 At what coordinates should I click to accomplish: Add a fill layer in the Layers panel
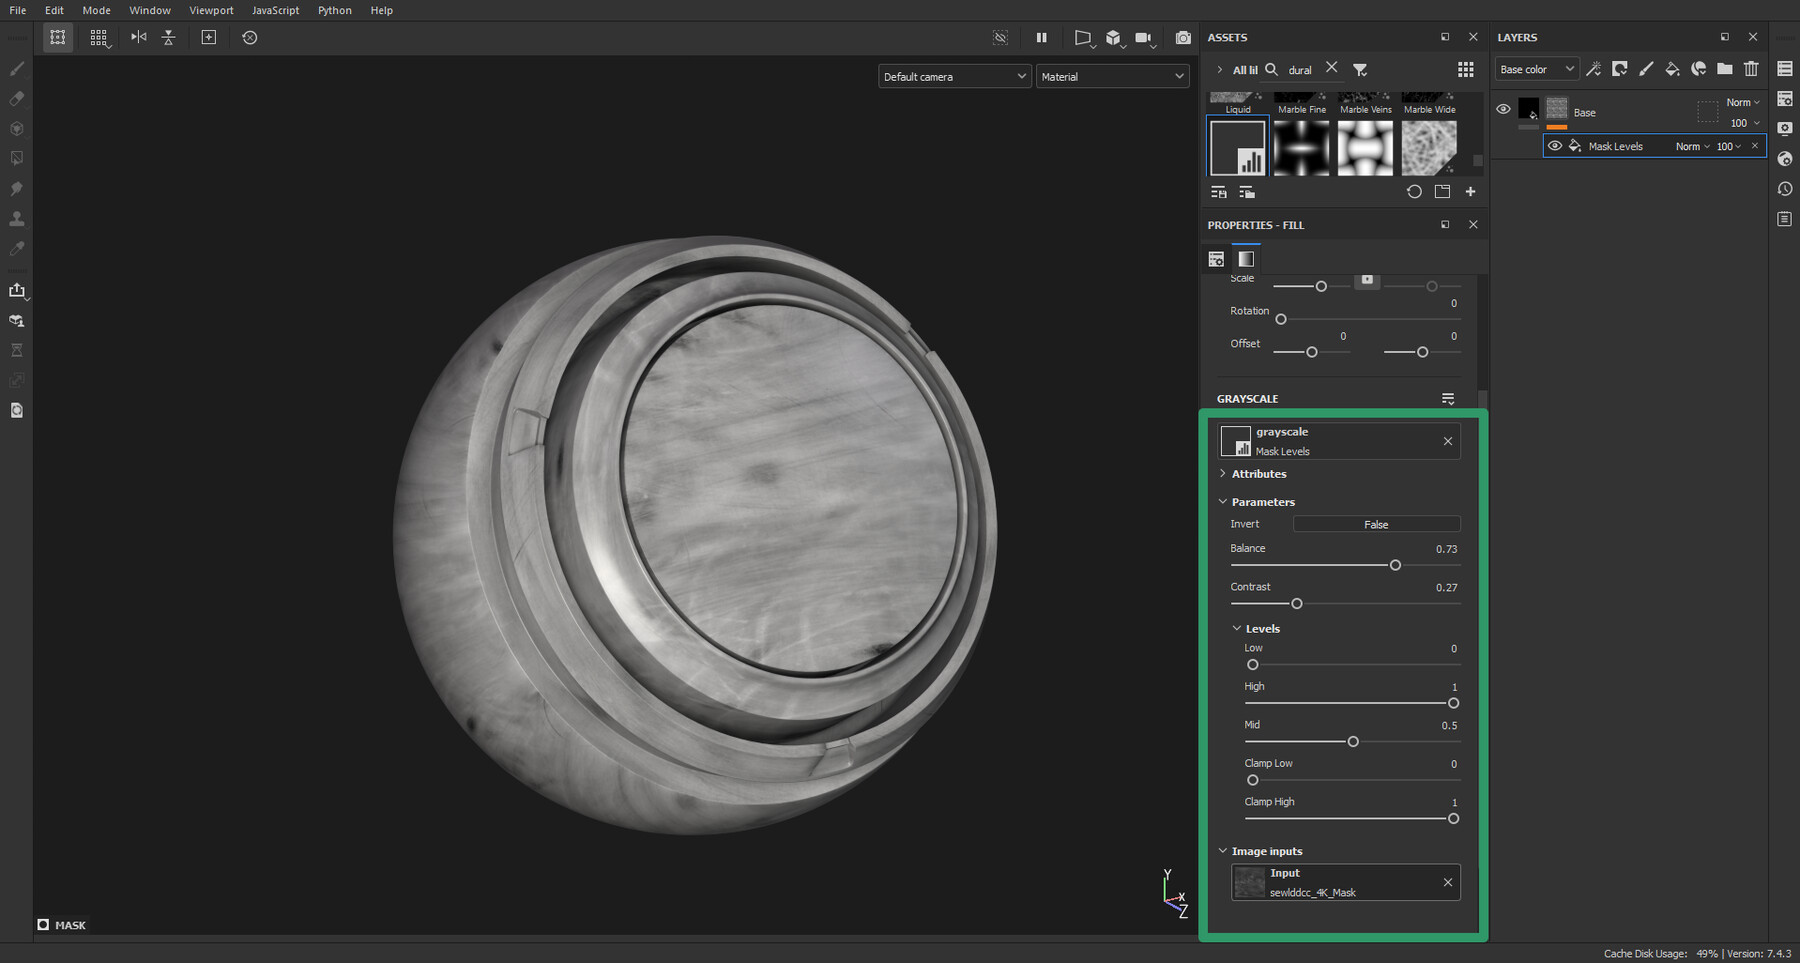1672,69
